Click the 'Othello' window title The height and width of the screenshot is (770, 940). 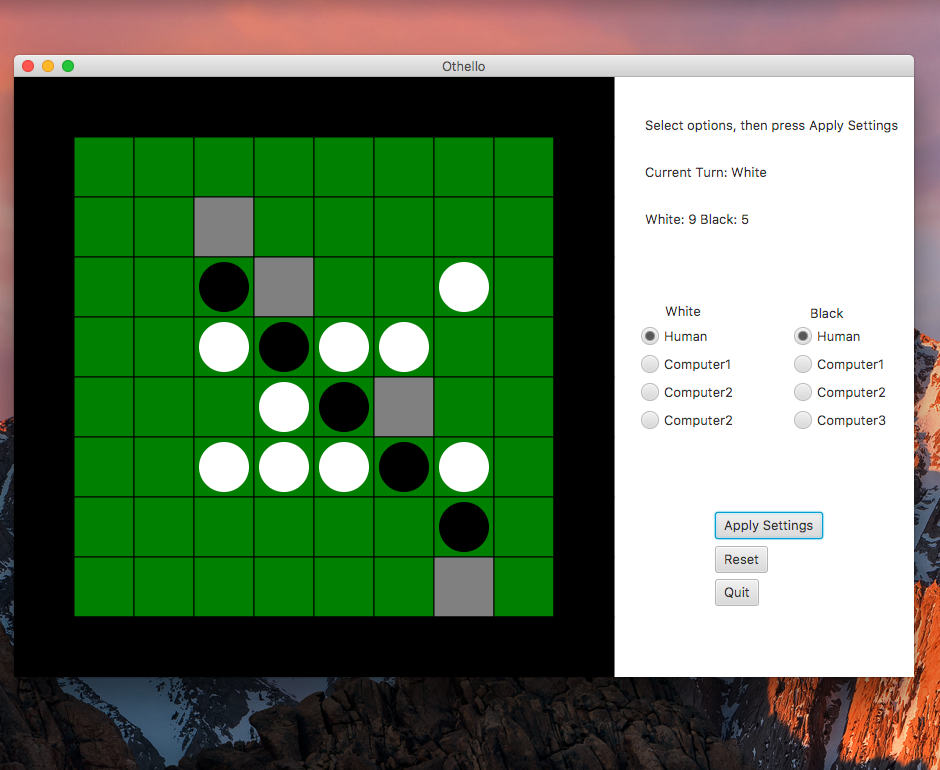coord(463,66)
